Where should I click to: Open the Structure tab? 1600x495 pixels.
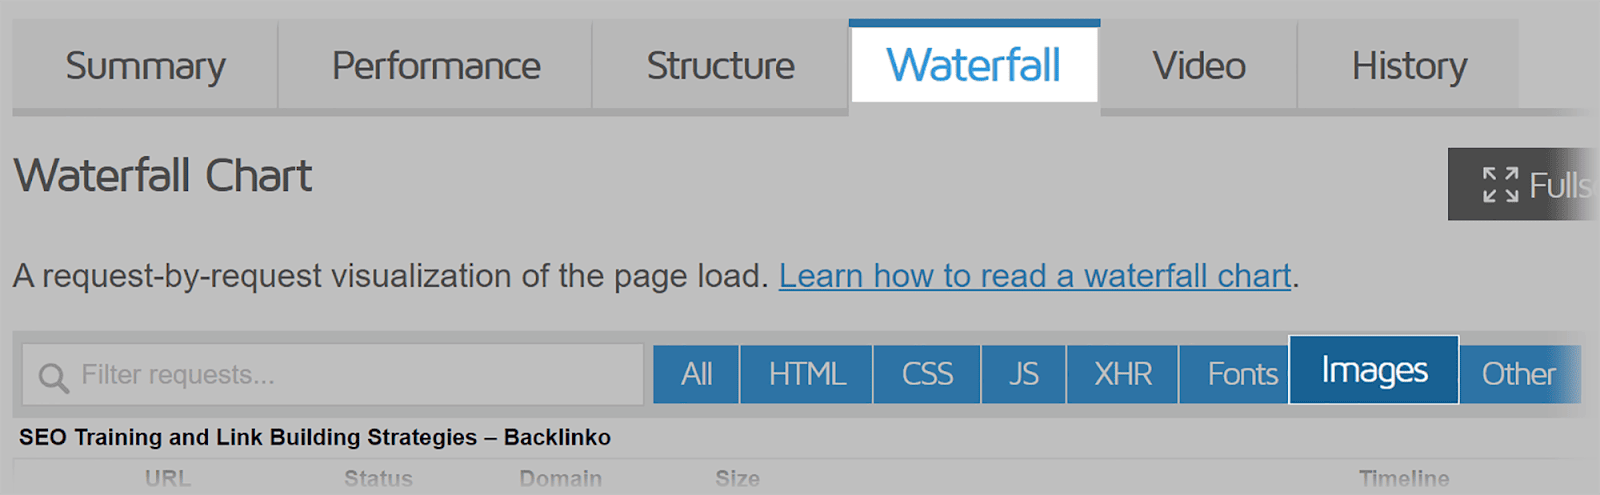pyautogui.click(x=720, y=66)
